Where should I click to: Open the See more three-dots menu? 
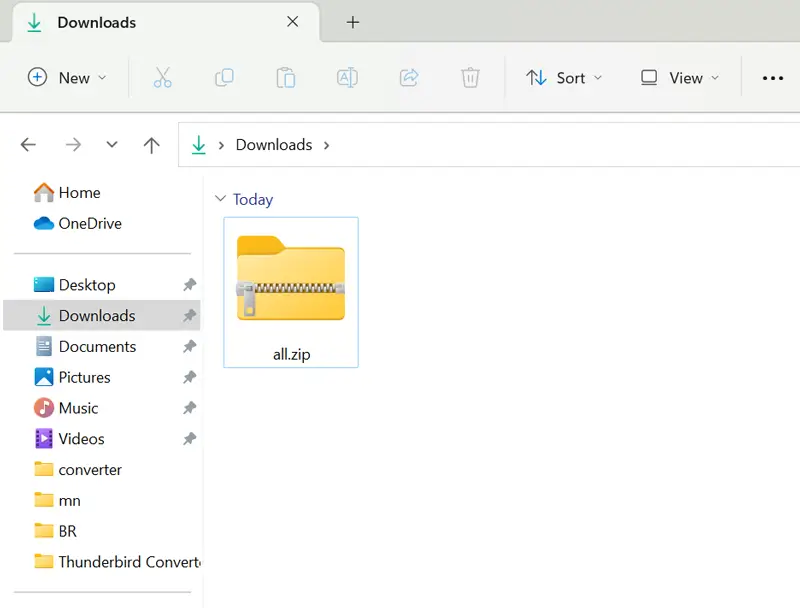pyautogui.click(x=772, y=78)
